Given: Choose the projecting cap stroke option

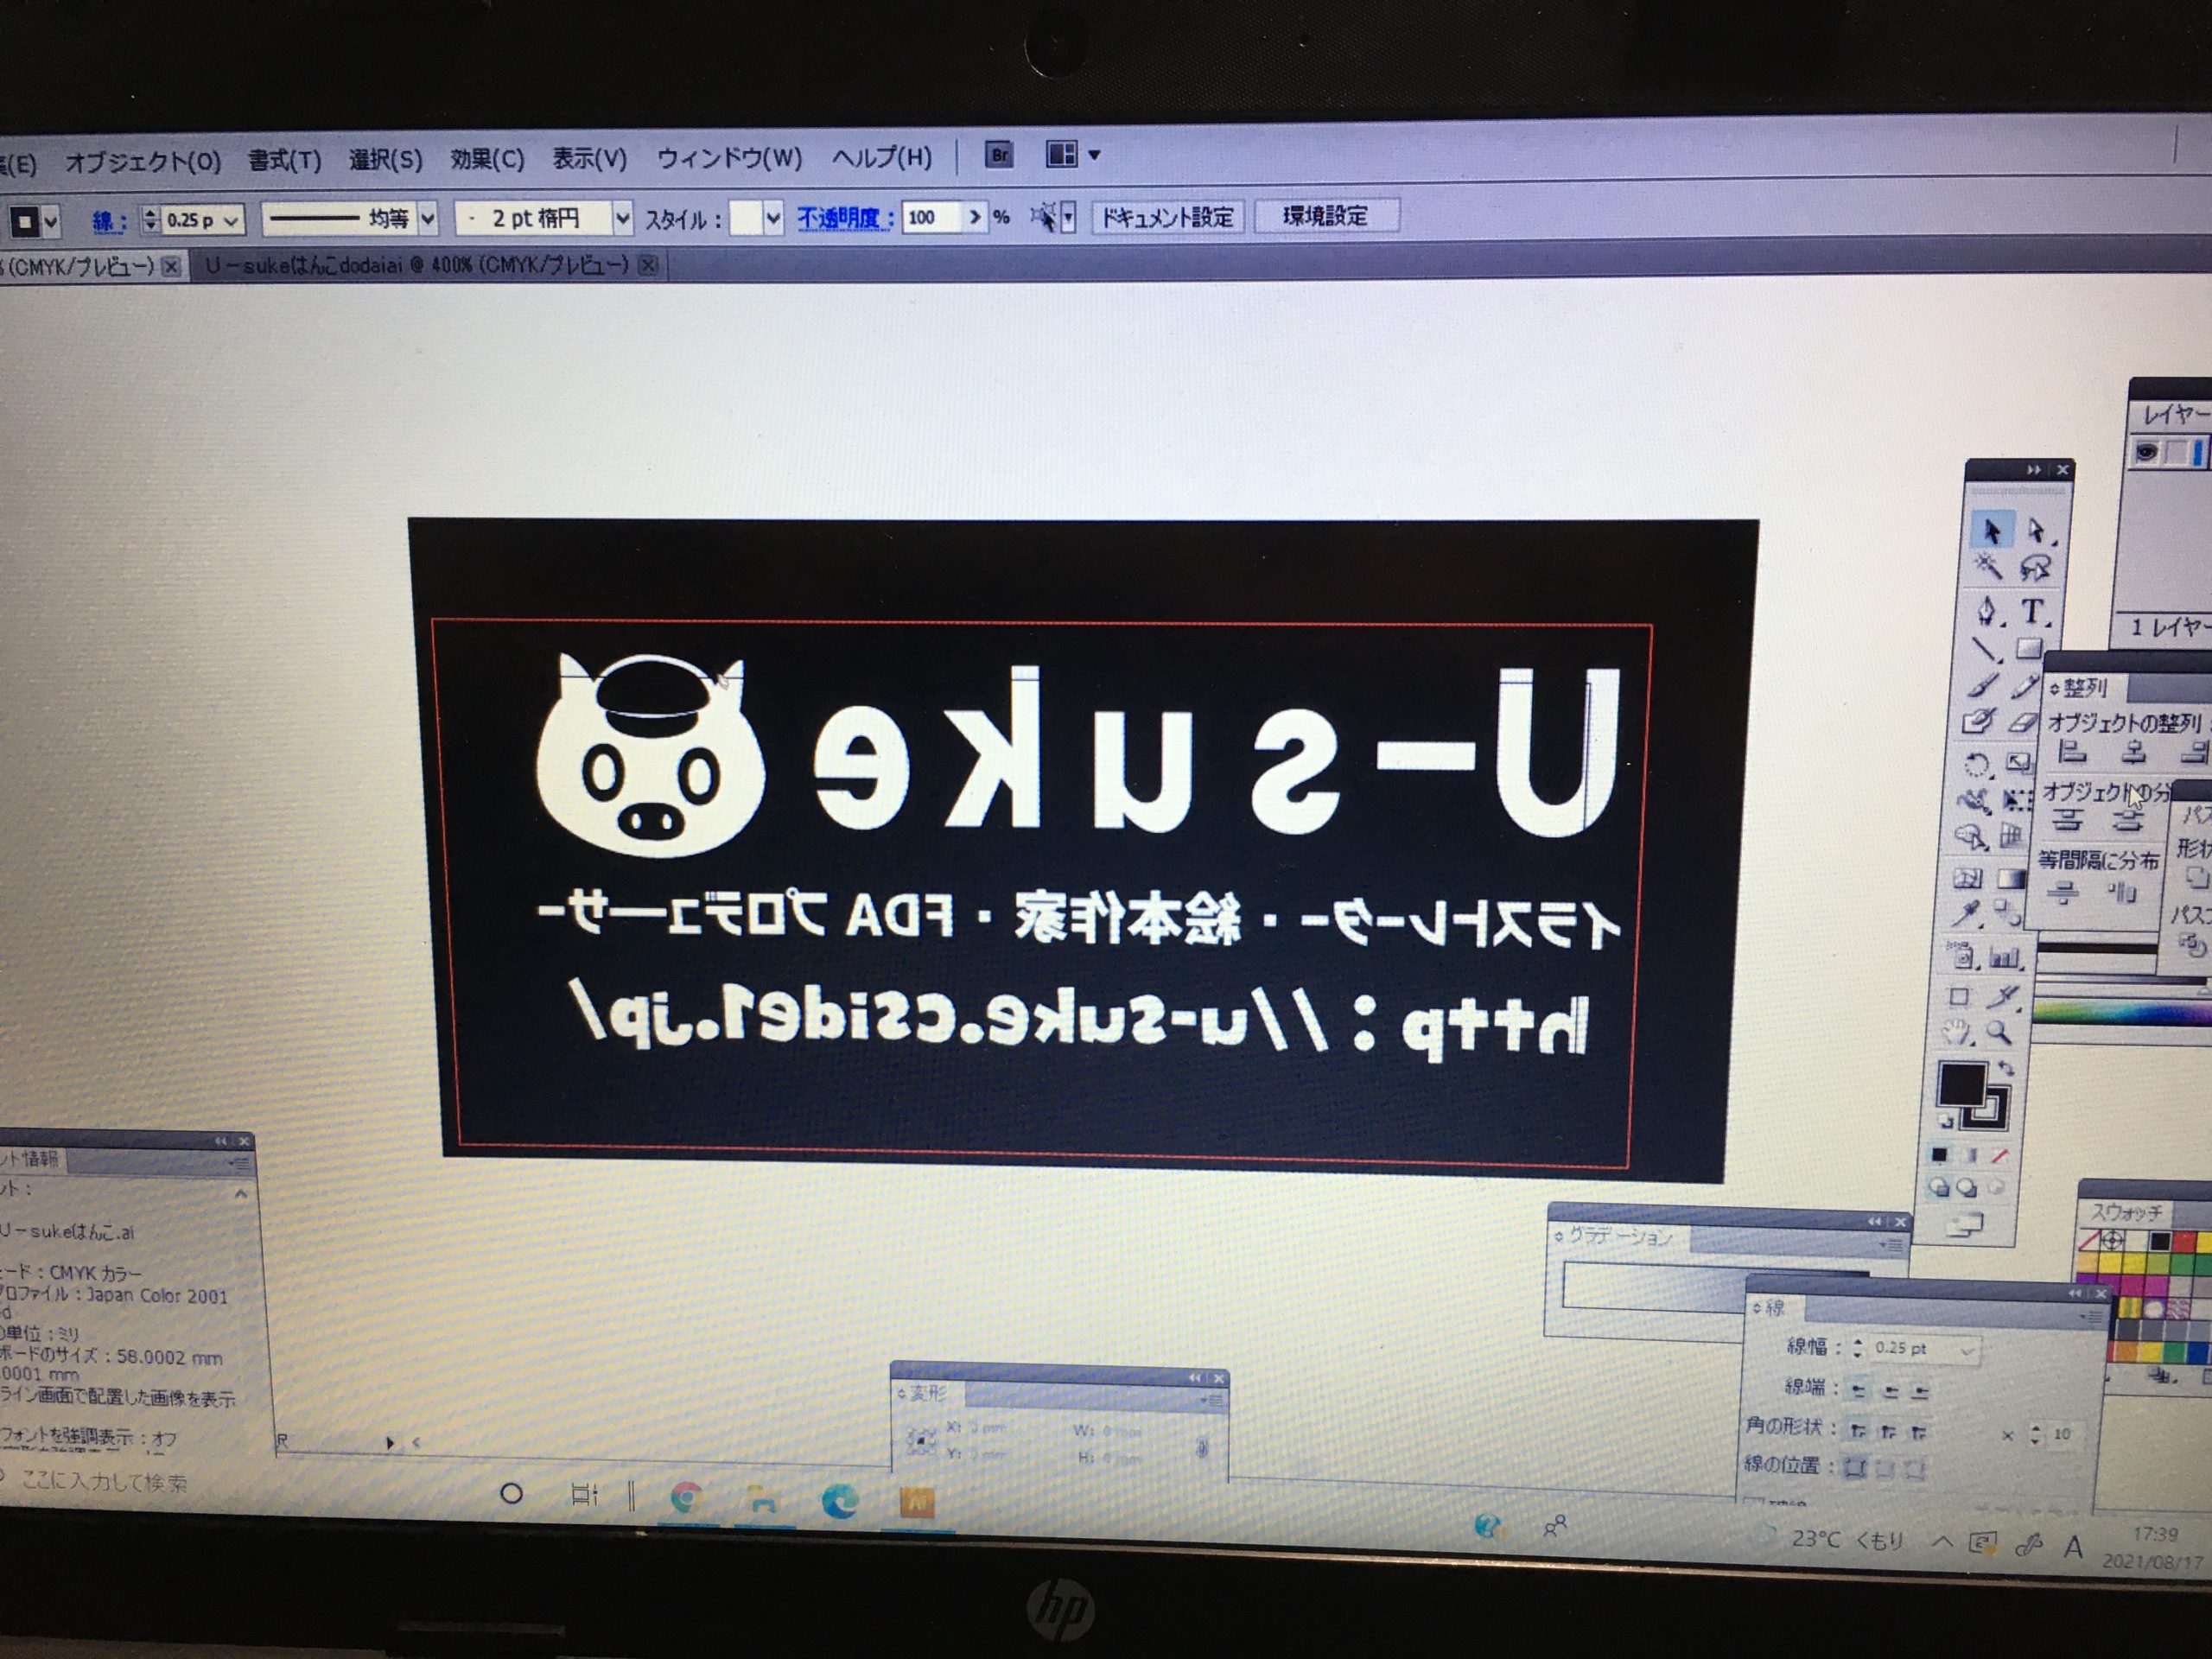Looking at the screenshot, I should [1920, 1392].
